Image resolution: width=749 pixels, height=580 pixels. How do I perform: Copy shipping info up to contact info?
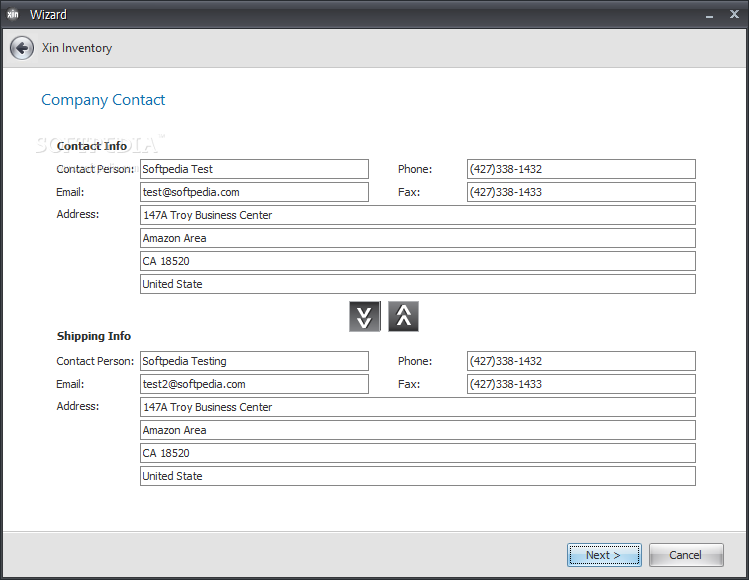404,316
